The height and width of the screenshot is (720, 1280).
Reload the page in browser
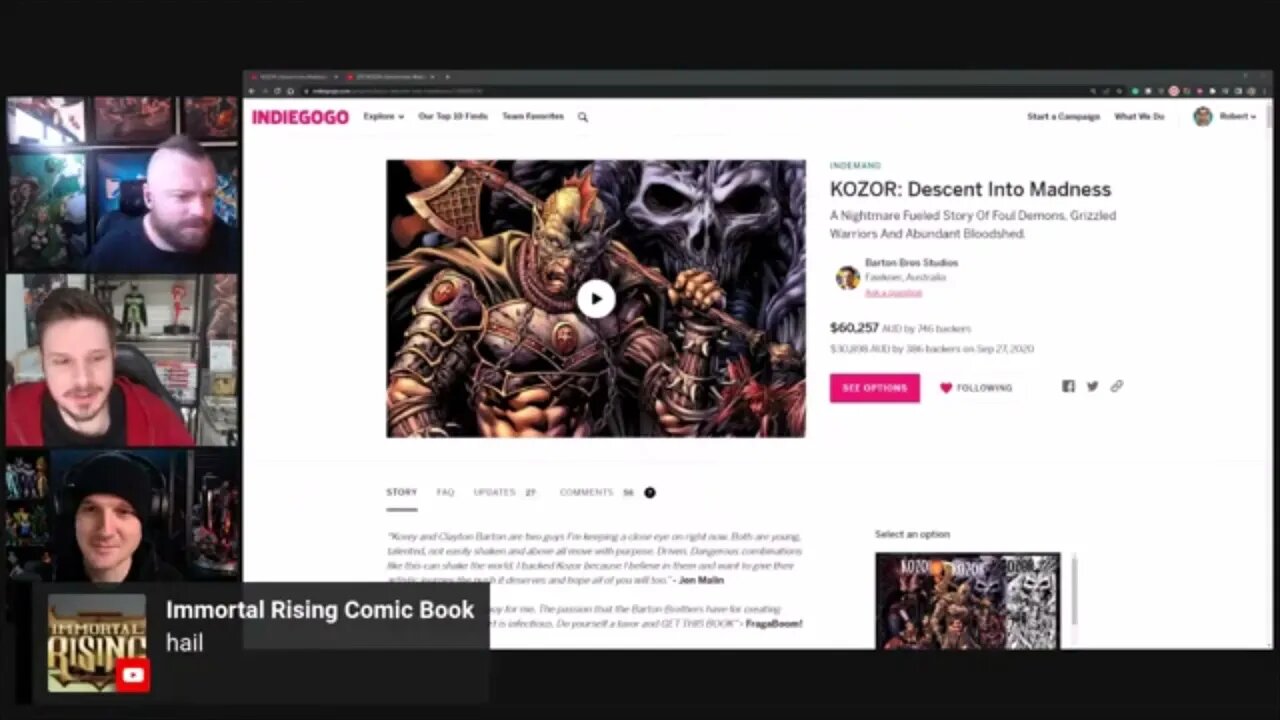point(277,91)
